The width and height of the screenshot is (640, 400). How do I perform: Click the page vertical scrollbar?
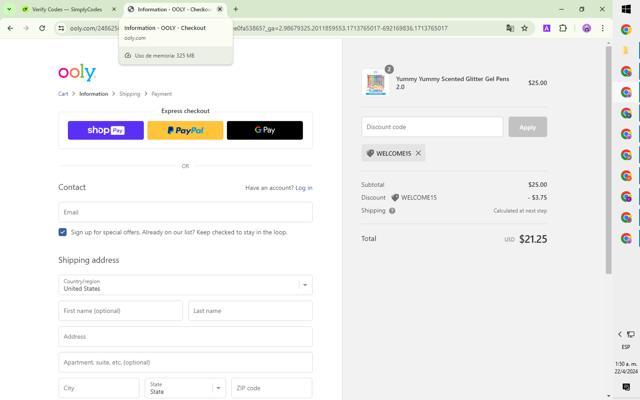tap(608, 160)
